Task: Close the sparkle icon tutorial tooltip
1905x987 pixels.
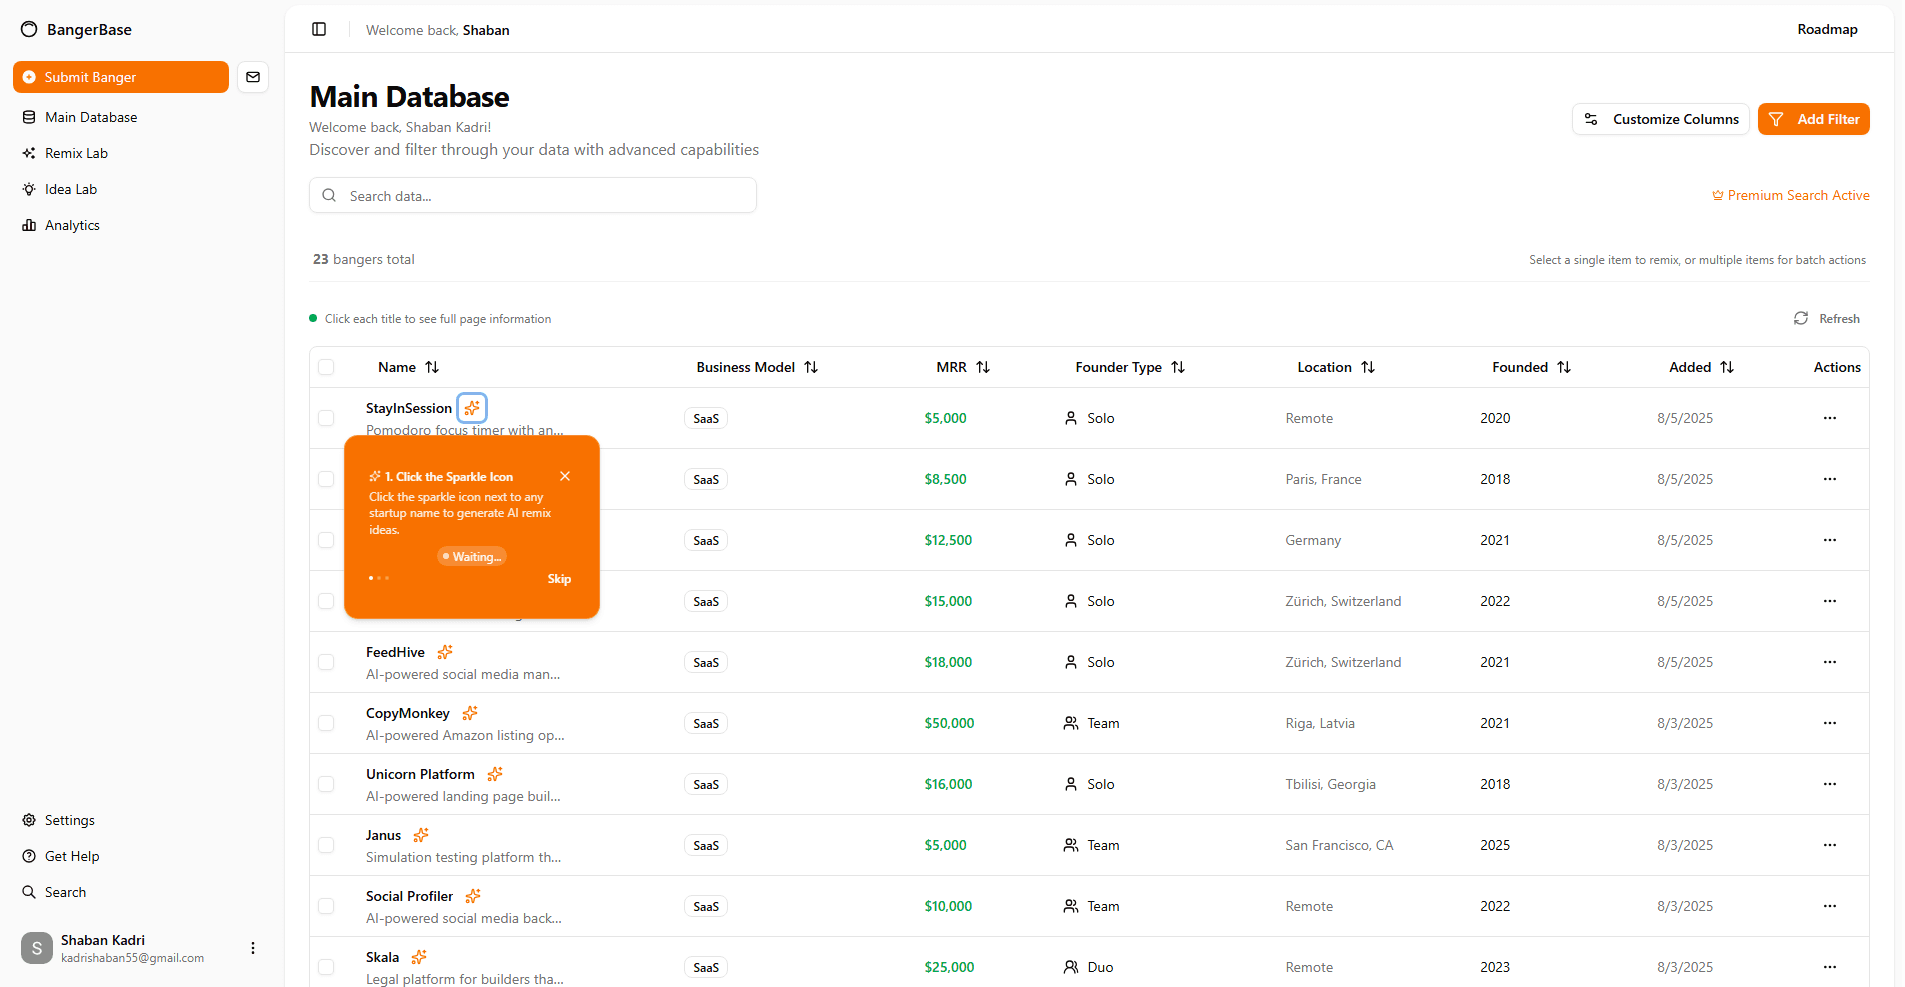Action: pos(565,476)
